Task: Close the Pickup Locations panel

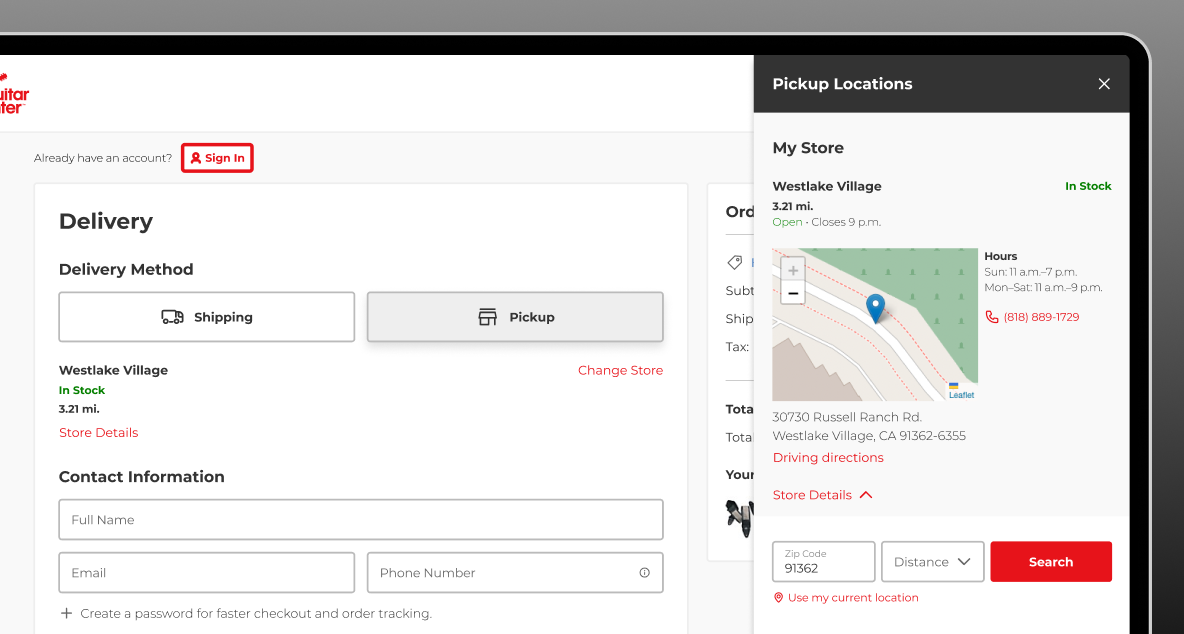Action: pyautogui.click(x=1104, y=84)
